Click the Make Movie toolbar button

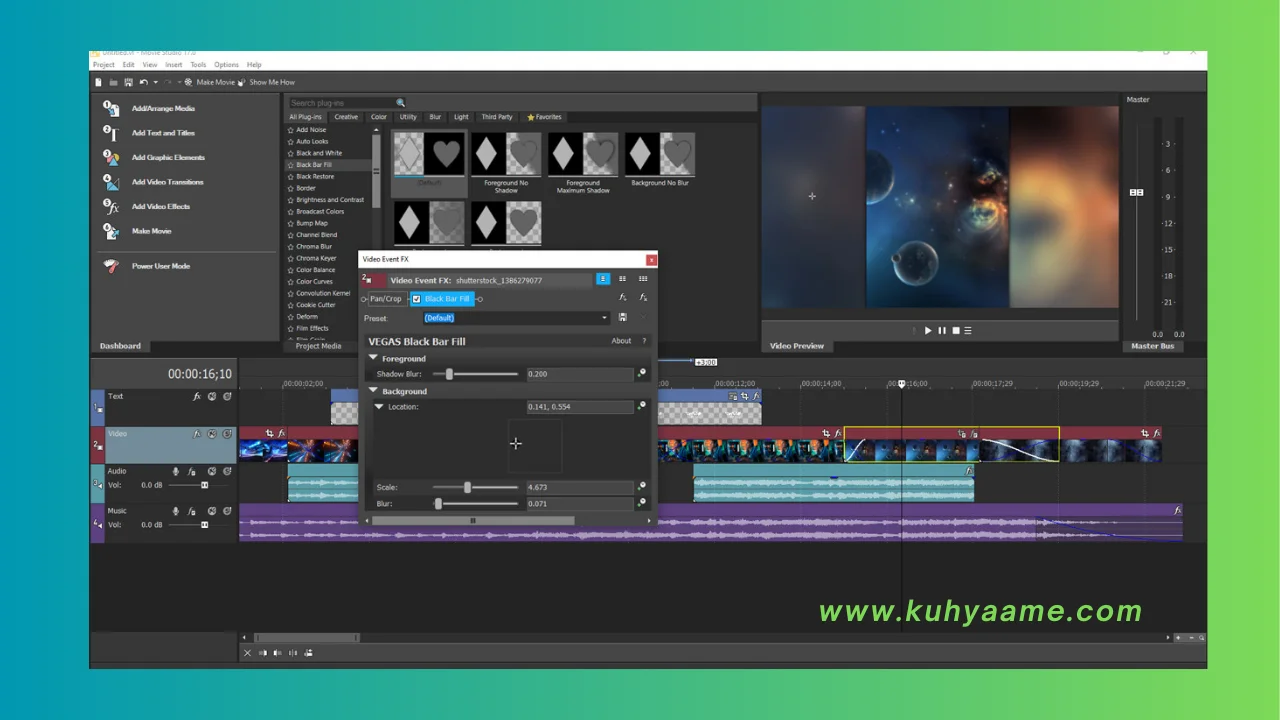[x=209, y=82]
